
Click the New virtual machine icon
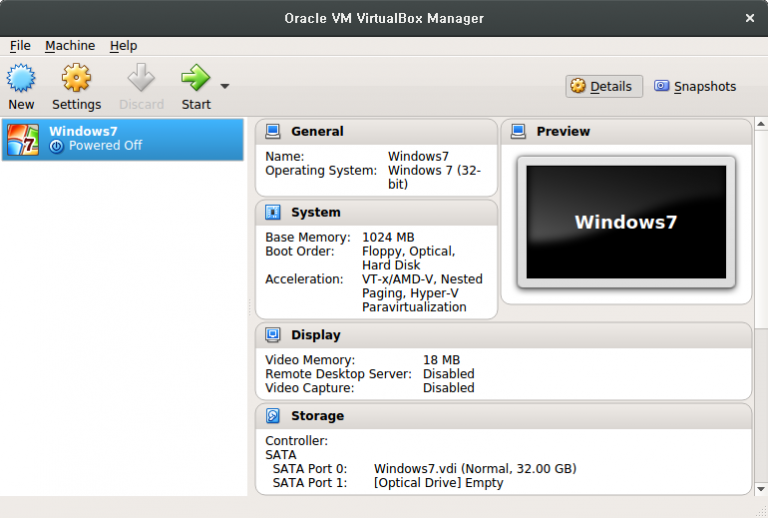(21, 78)
